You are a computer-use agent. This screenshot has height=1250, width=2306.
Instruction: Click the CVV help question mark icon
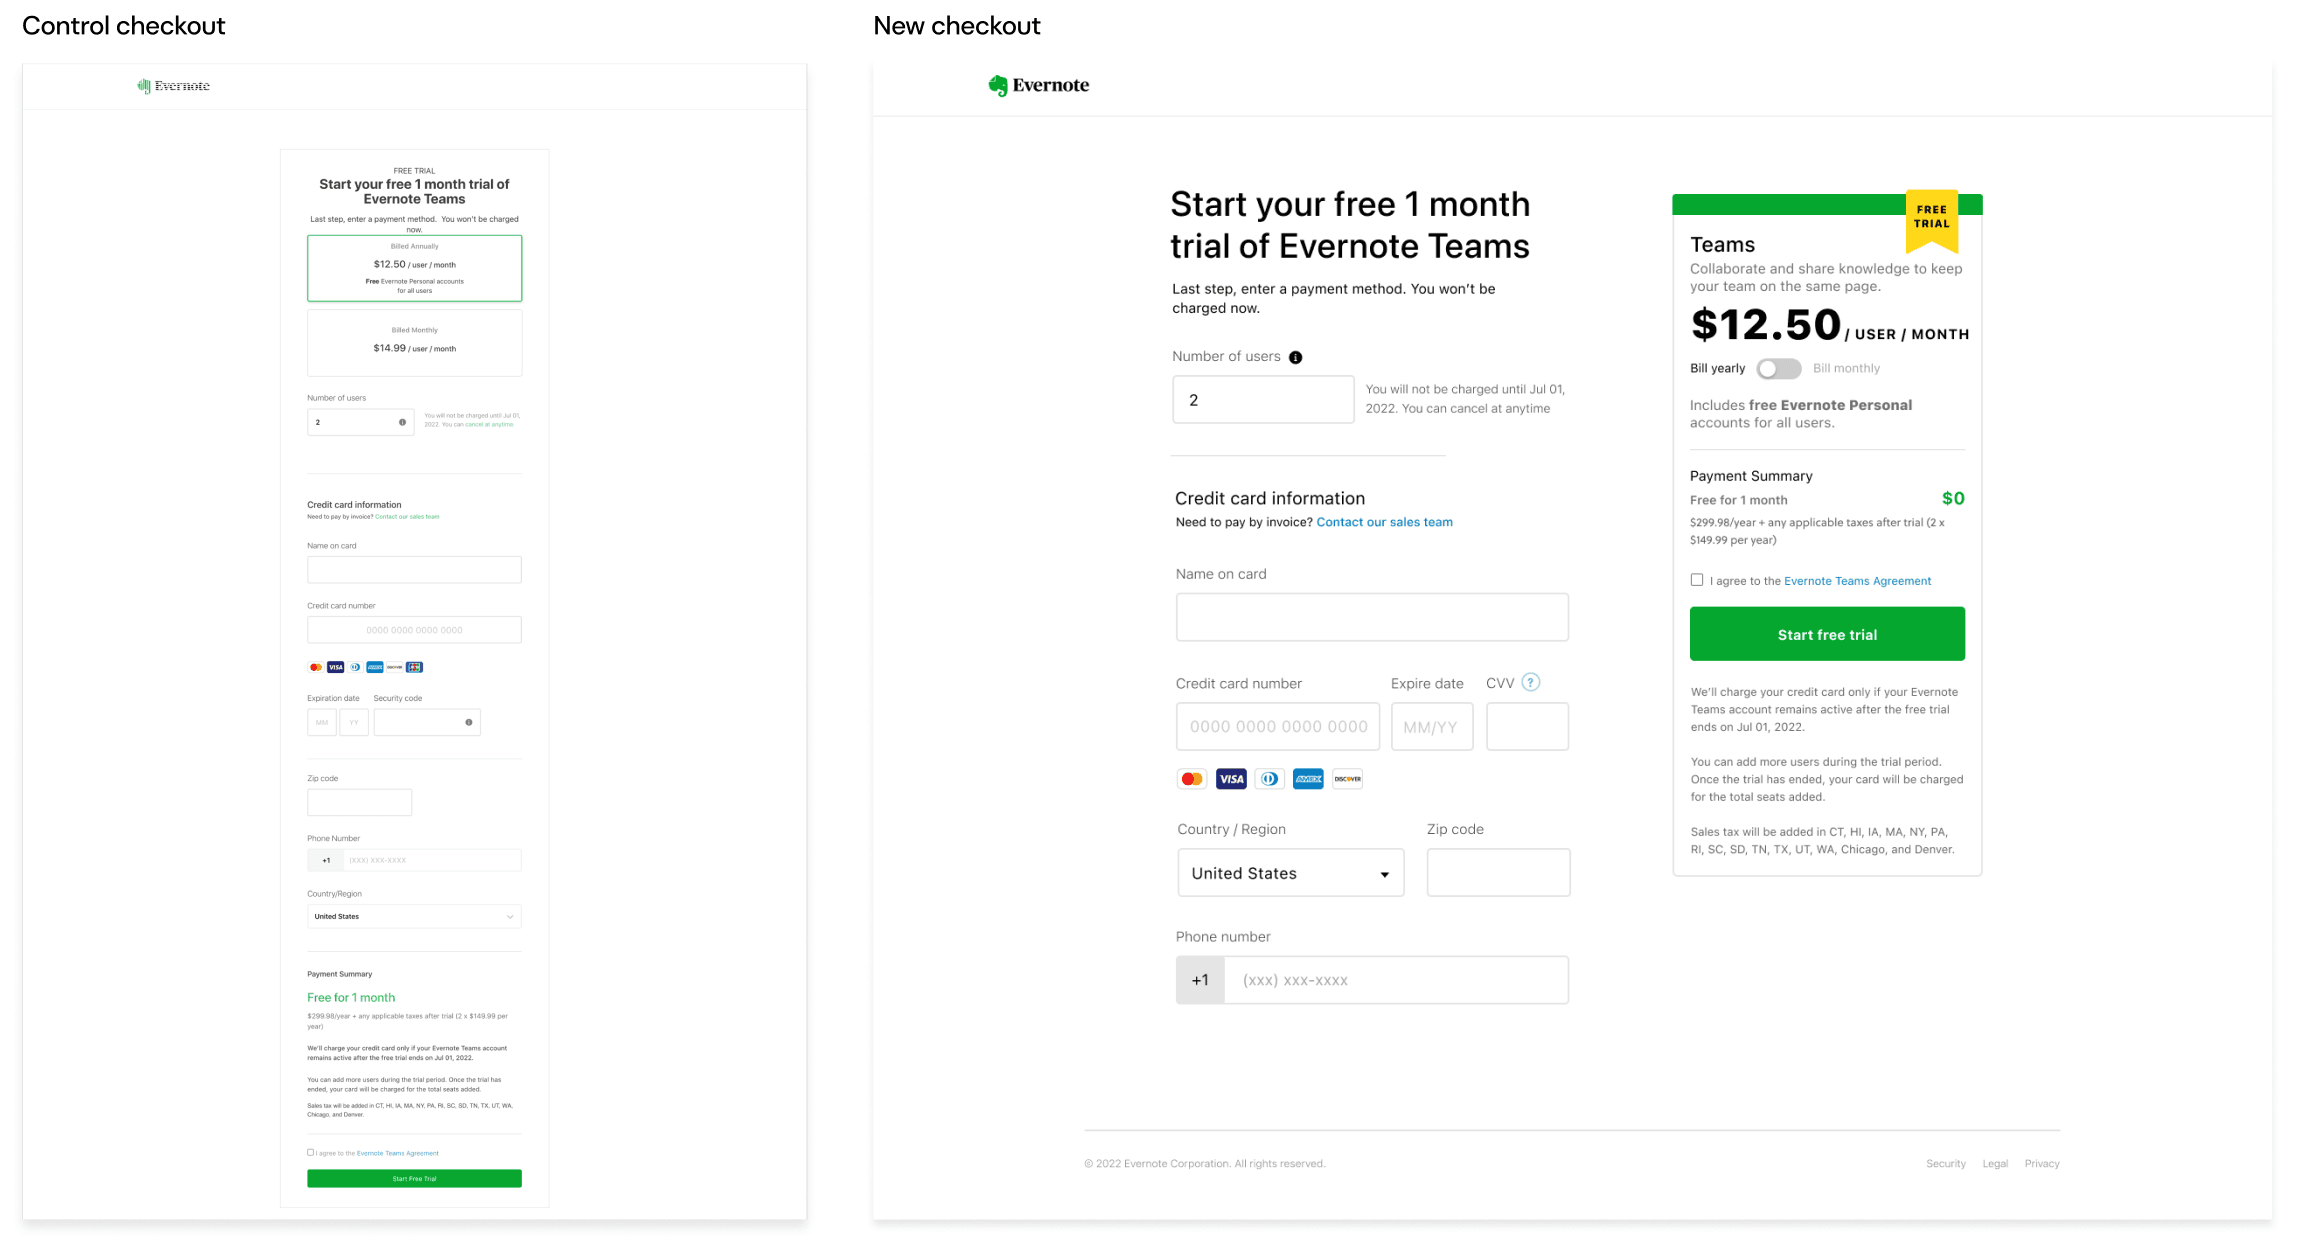(x=1530, y=683)
